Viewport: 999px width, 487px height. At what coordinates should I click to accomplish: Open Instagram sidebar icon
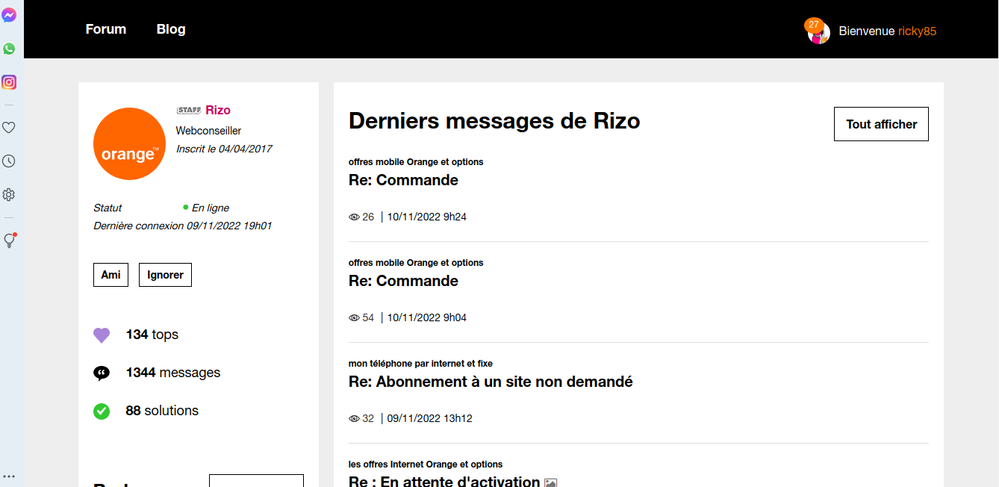9,82
